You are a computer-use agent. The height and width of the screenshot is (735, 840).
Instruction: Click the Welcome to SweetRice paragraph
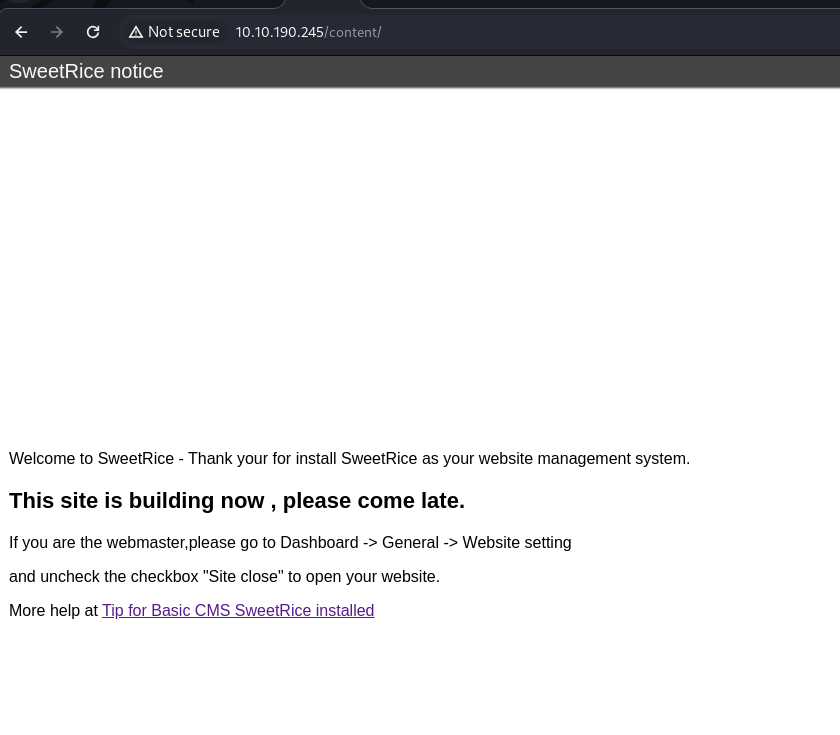click(349, 459)
